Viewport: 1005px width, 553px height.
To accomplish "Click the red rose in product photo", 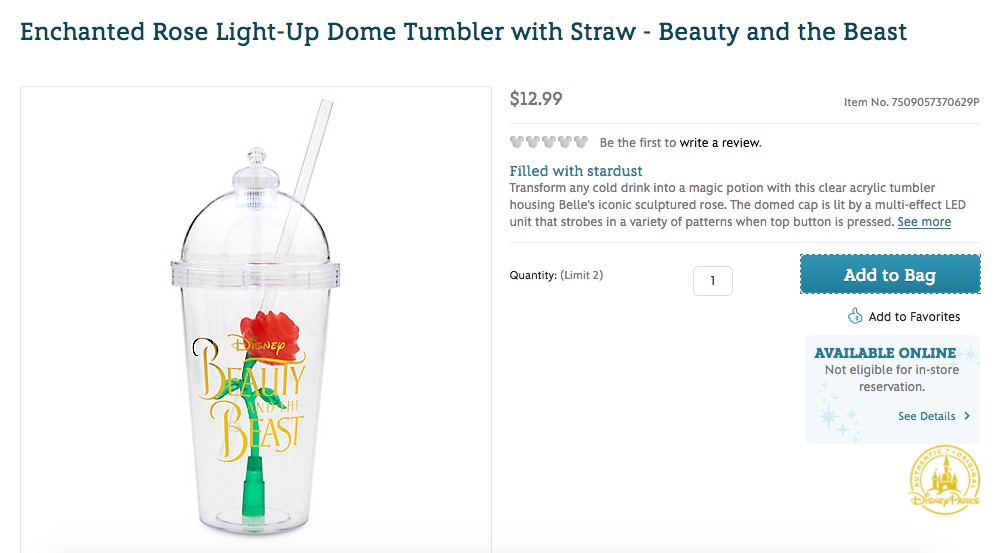I will pyautogui.click(x=272, y=335).
